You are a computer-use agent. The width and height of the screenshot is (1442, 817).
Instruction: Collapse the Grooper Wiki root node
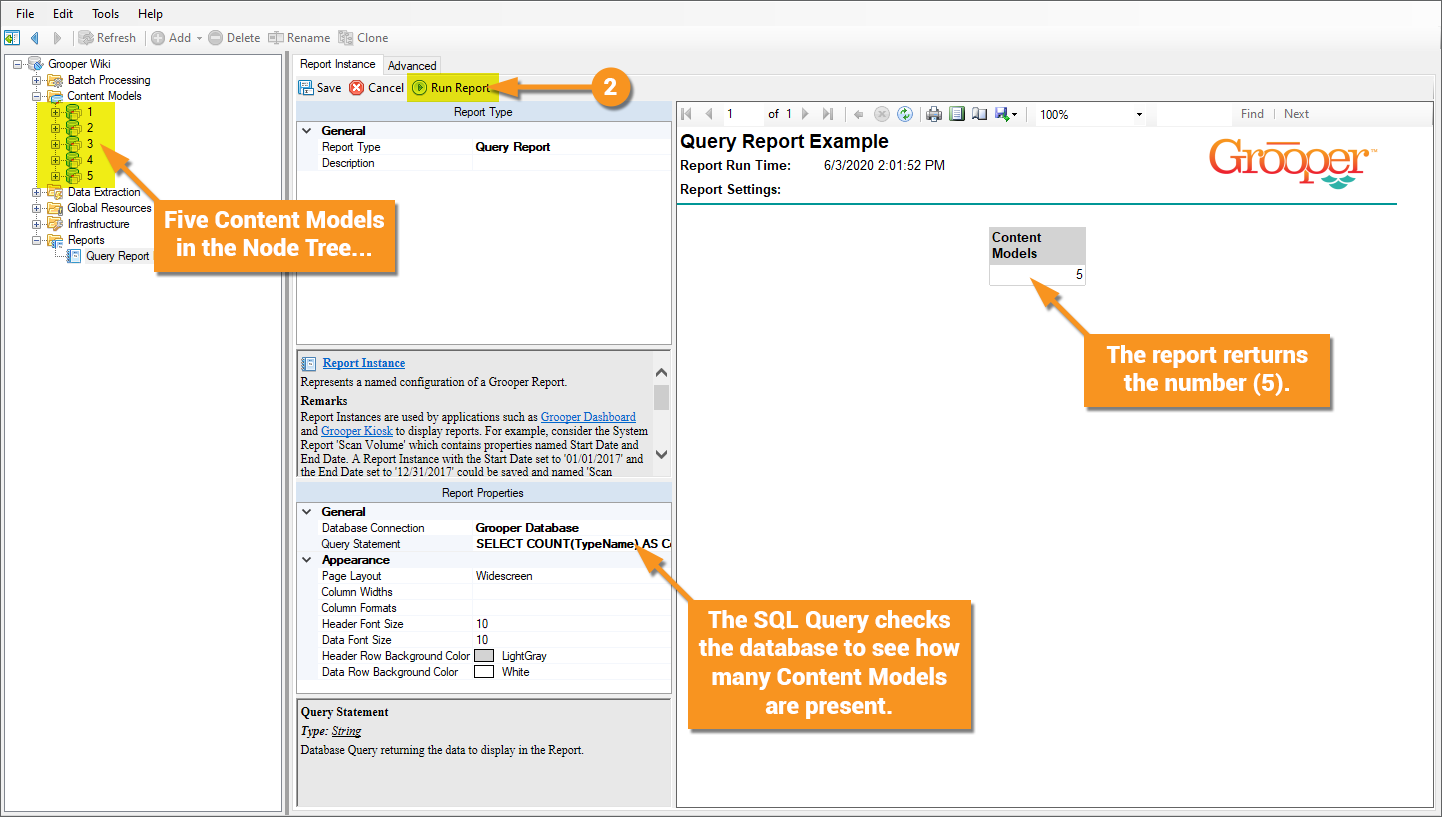18,64
